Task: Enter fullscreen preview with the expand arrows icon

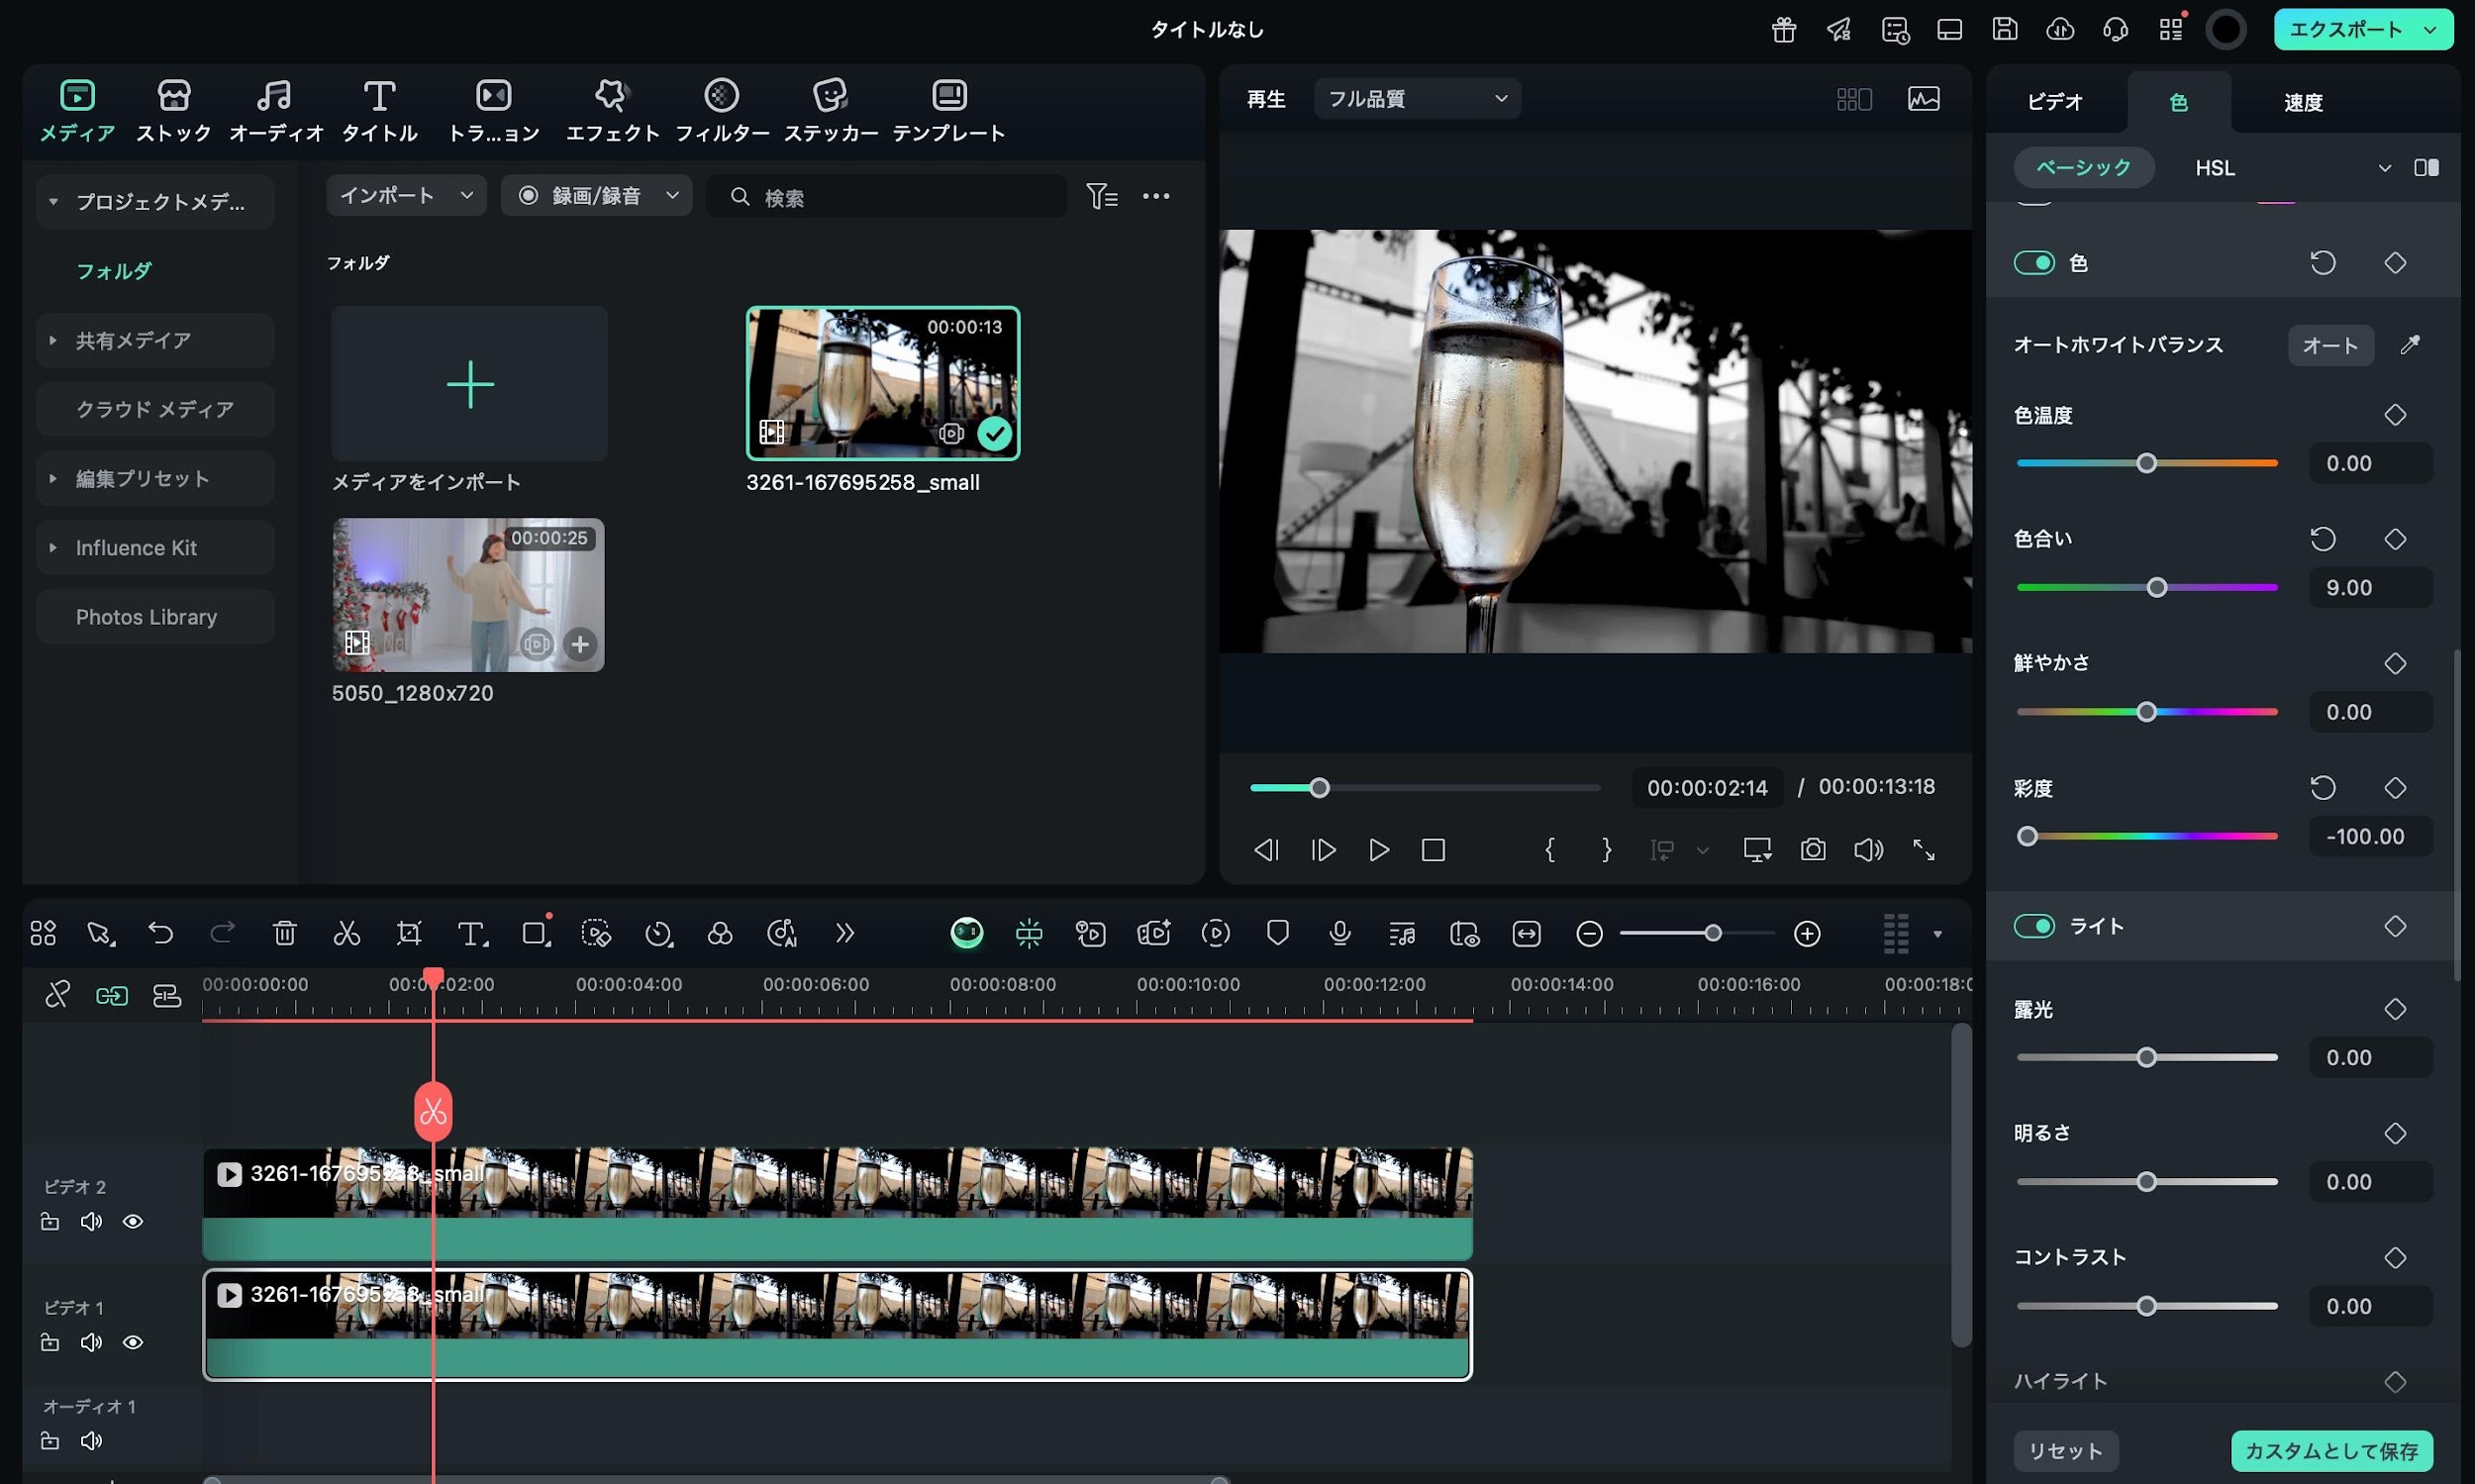Action: click(1924, 850)
